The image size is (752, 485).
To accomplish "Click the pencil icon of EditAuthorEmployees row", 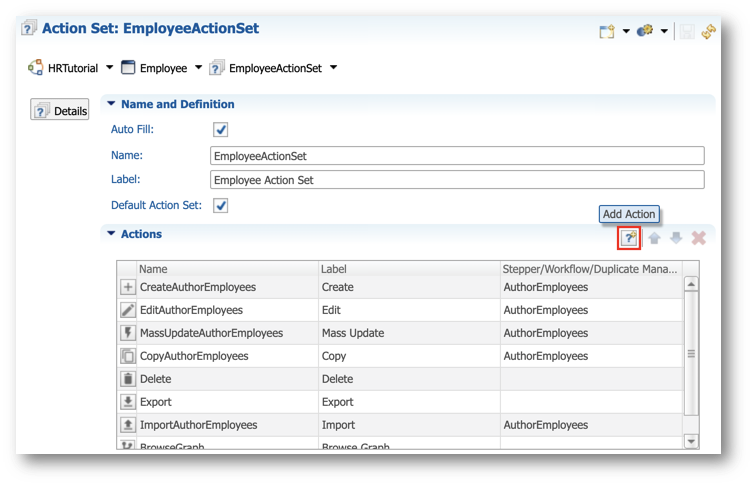I will pos(128,310).
